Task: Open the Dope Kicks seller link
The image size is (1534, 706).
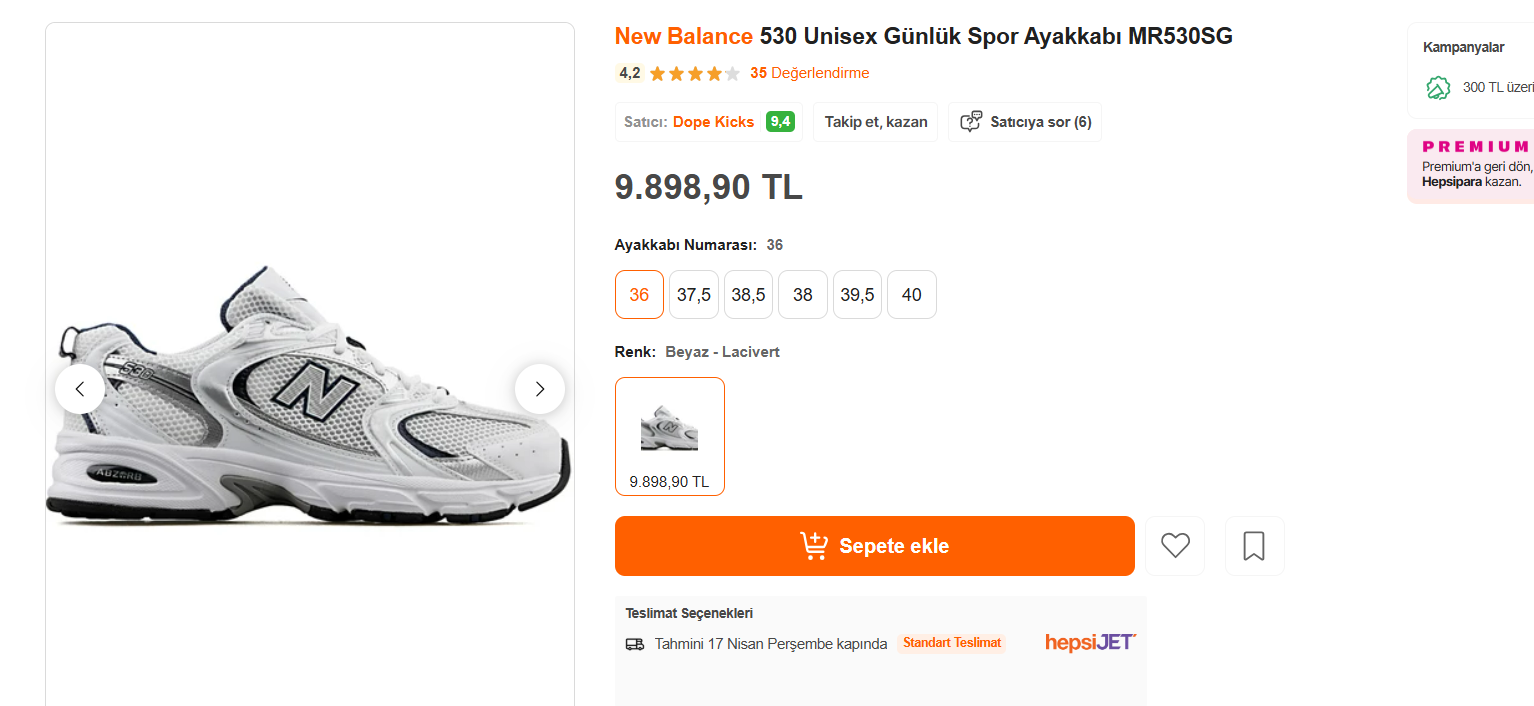Action: (x=713, y=122)
